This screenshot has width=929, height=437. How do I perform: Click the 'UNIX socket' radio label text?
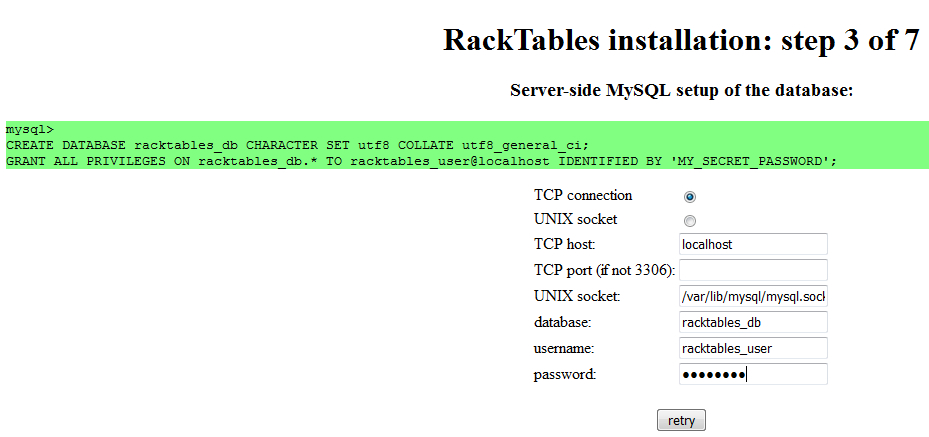(575, 219)
